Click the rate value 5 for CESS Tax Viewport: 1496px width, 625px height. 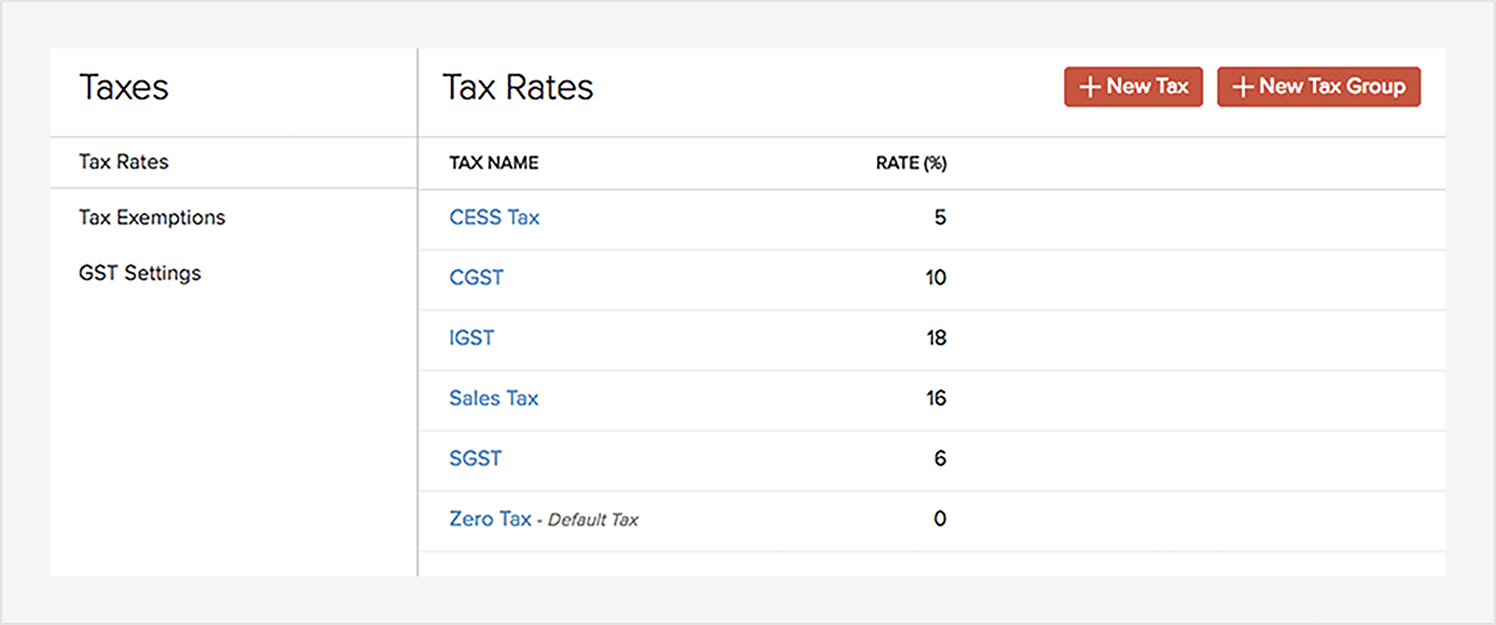click(x=939, y=218)
